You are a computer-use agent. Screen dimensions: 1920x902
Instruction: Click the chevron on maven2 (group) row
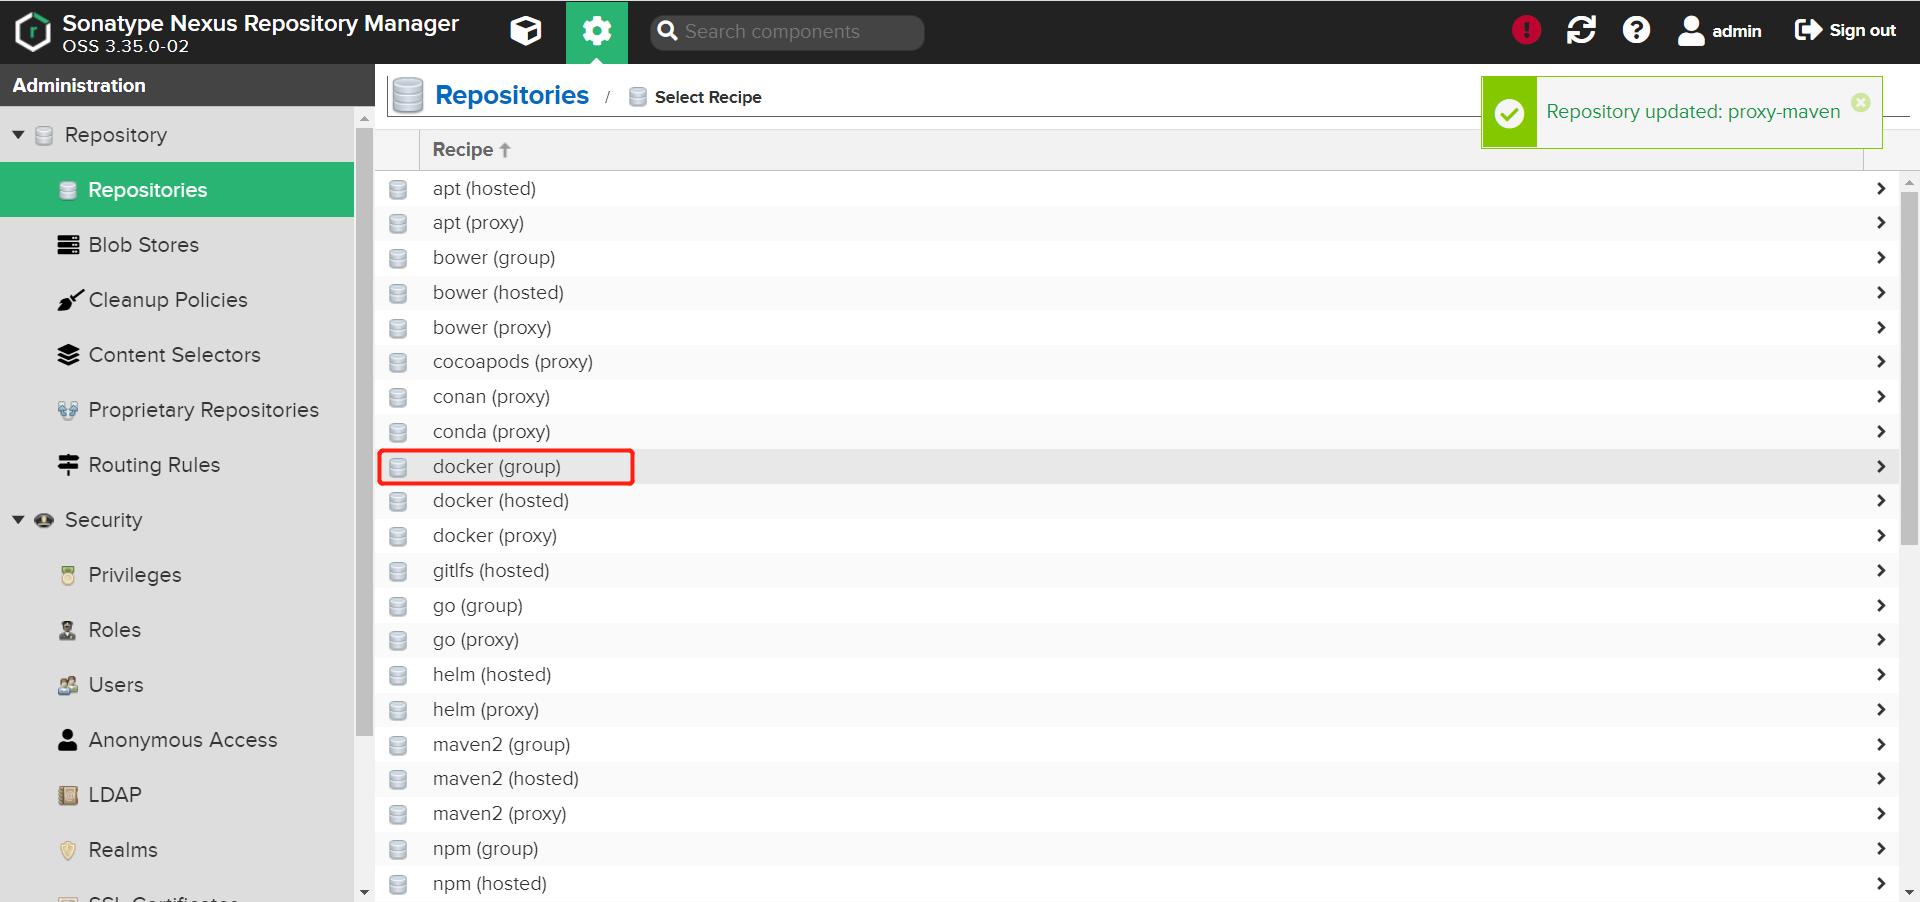click(x=1881, y=745)
